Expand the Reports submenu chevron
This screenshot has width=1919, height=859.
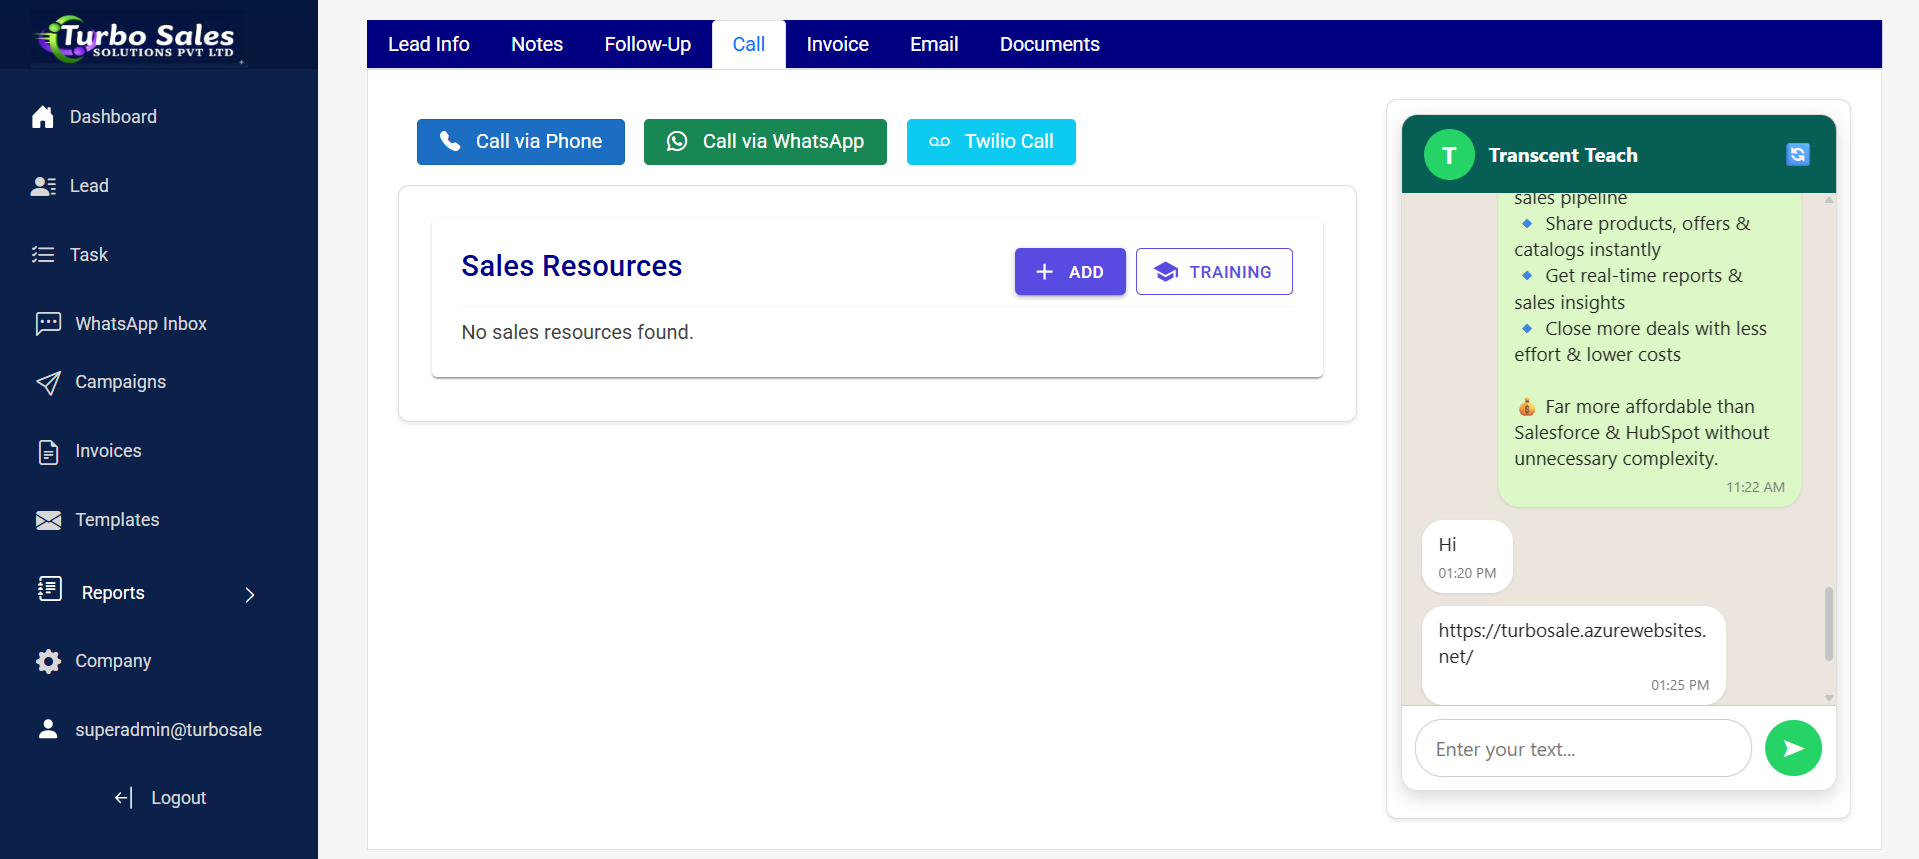pyautogui.click(x=250, y=595)
